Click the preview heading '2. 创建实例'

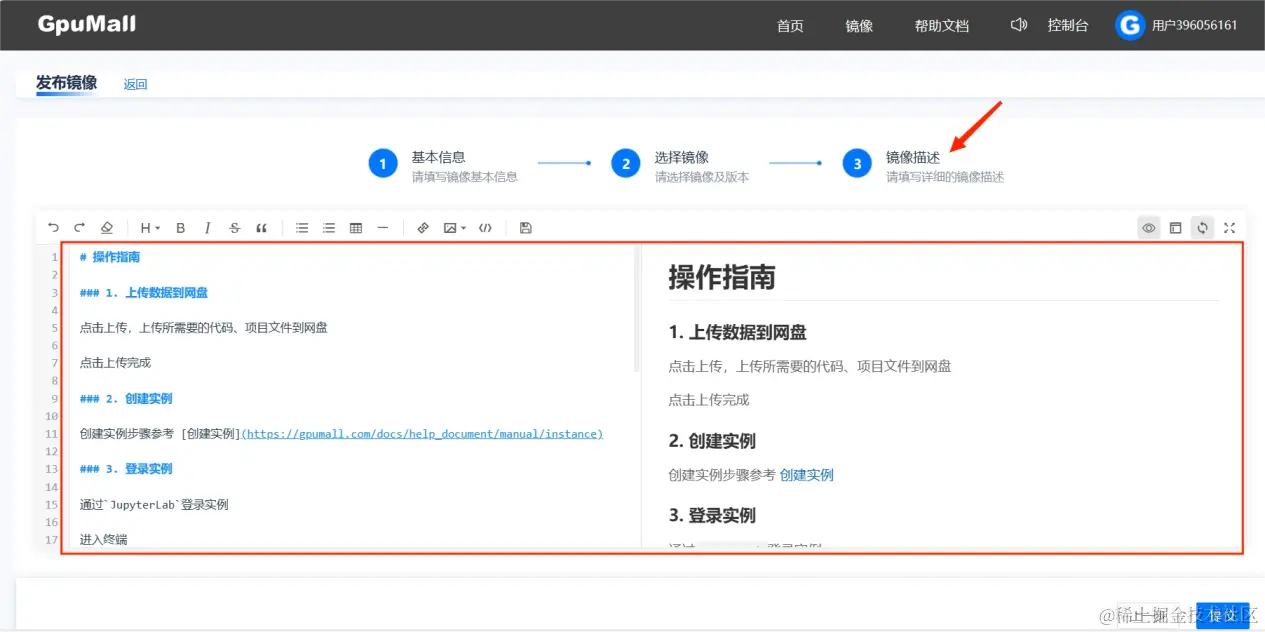click(712, 441)
